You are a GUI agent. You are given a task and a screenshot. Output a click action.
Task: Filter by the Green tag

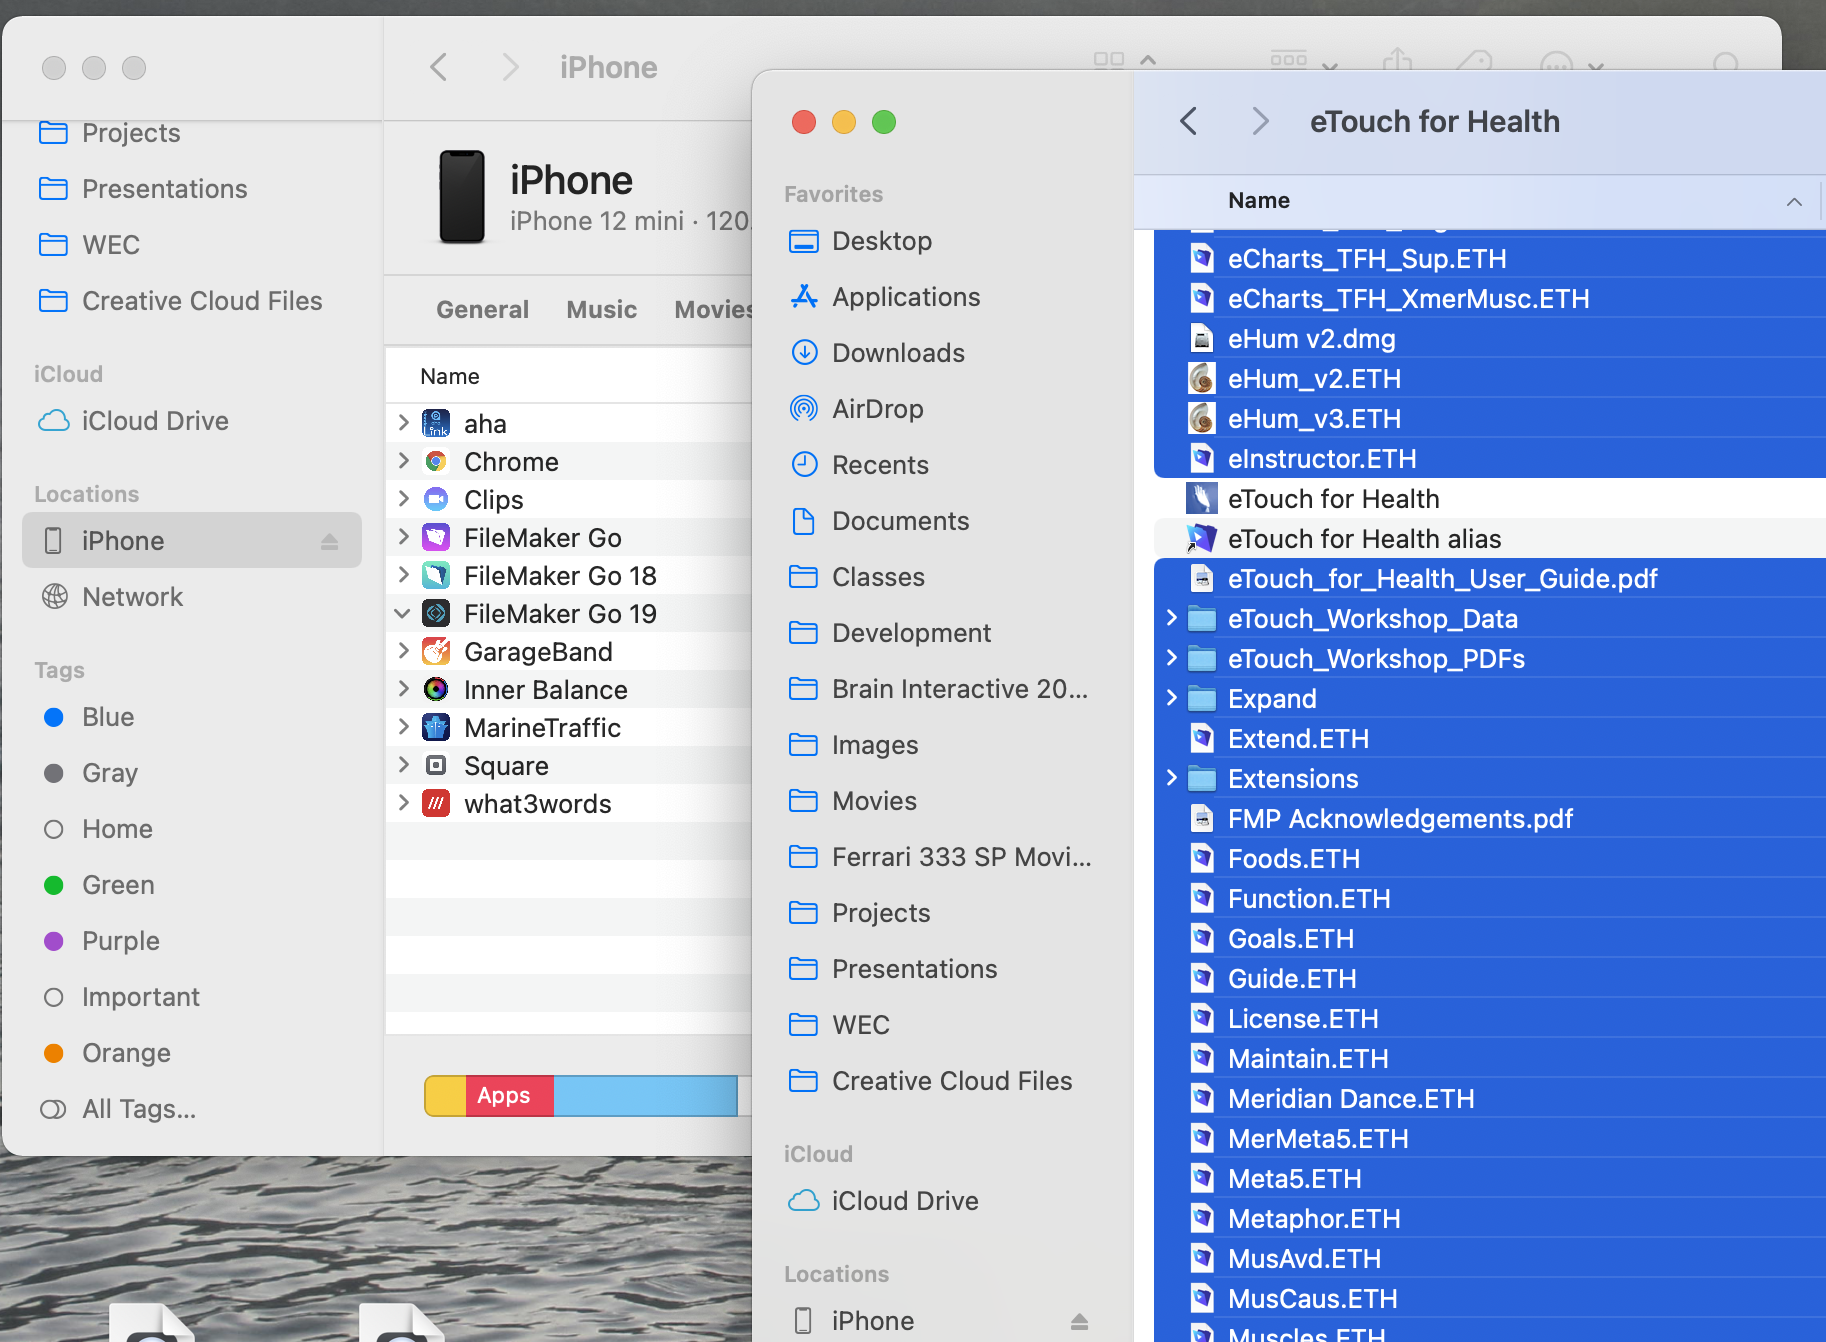pos(99,885)
